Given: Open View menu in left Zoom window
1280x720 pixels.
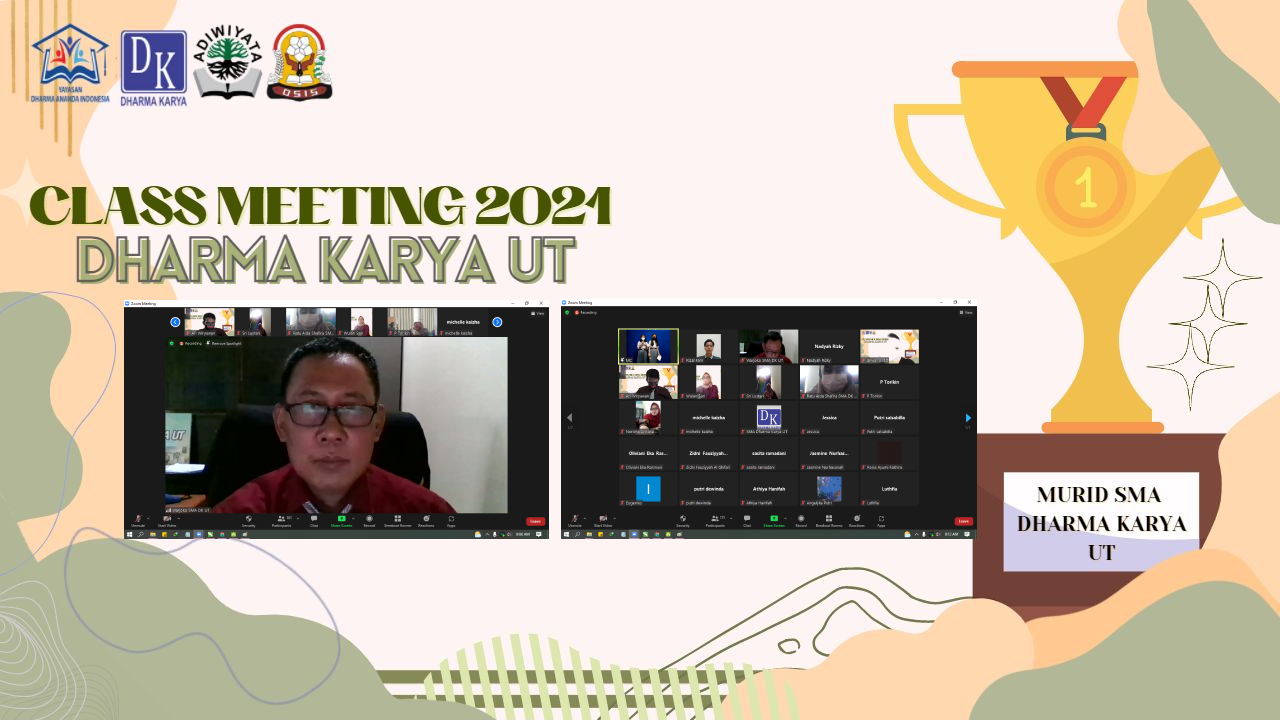Looking at the screenshot, I should click(x=537, y=313).
